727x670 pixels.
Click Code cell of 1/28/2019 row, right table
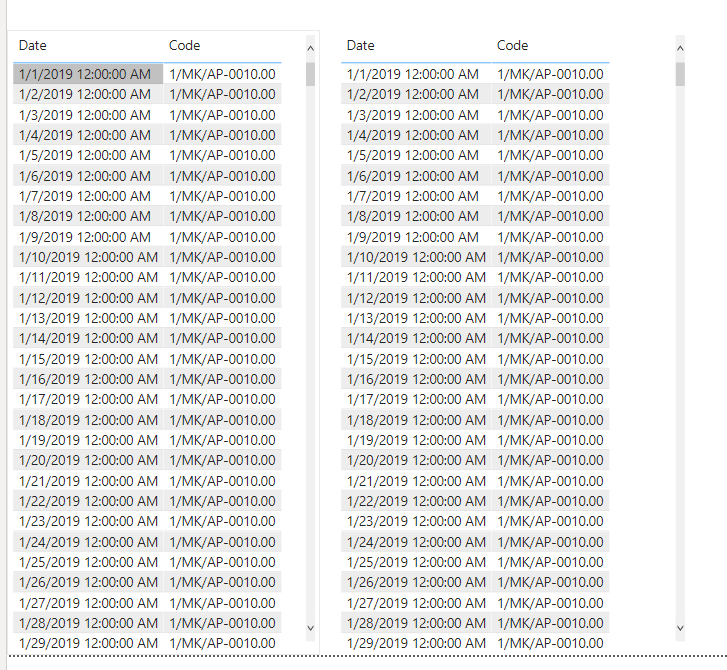[550, 623]
